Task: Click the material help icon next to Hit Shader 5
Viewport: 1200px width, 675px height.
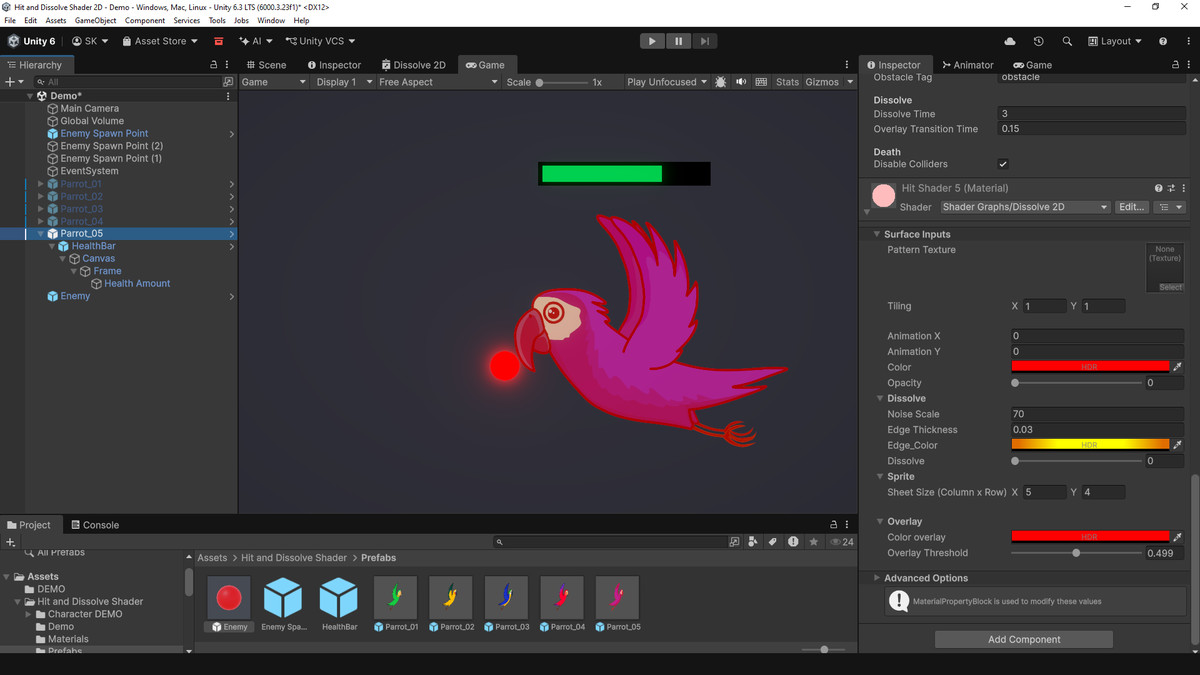Action: tap(1159, 188)
